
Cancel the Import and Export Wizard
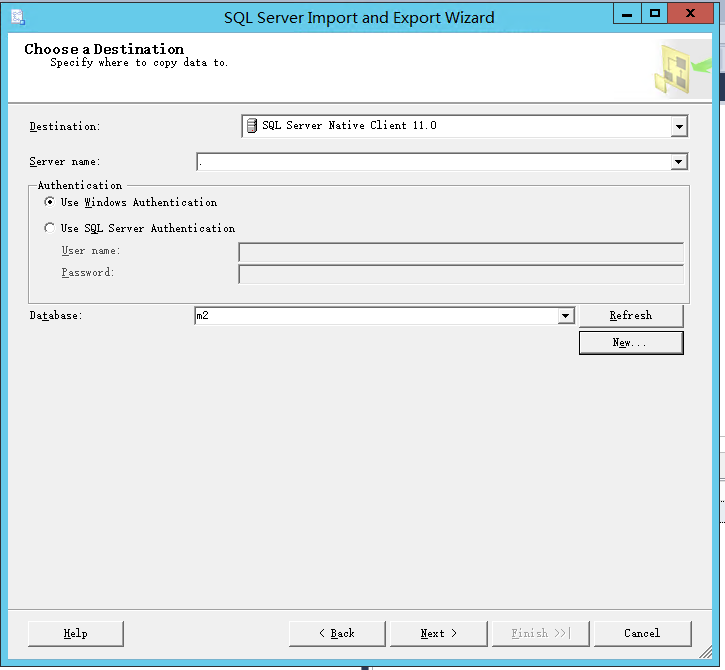point(642,633)
